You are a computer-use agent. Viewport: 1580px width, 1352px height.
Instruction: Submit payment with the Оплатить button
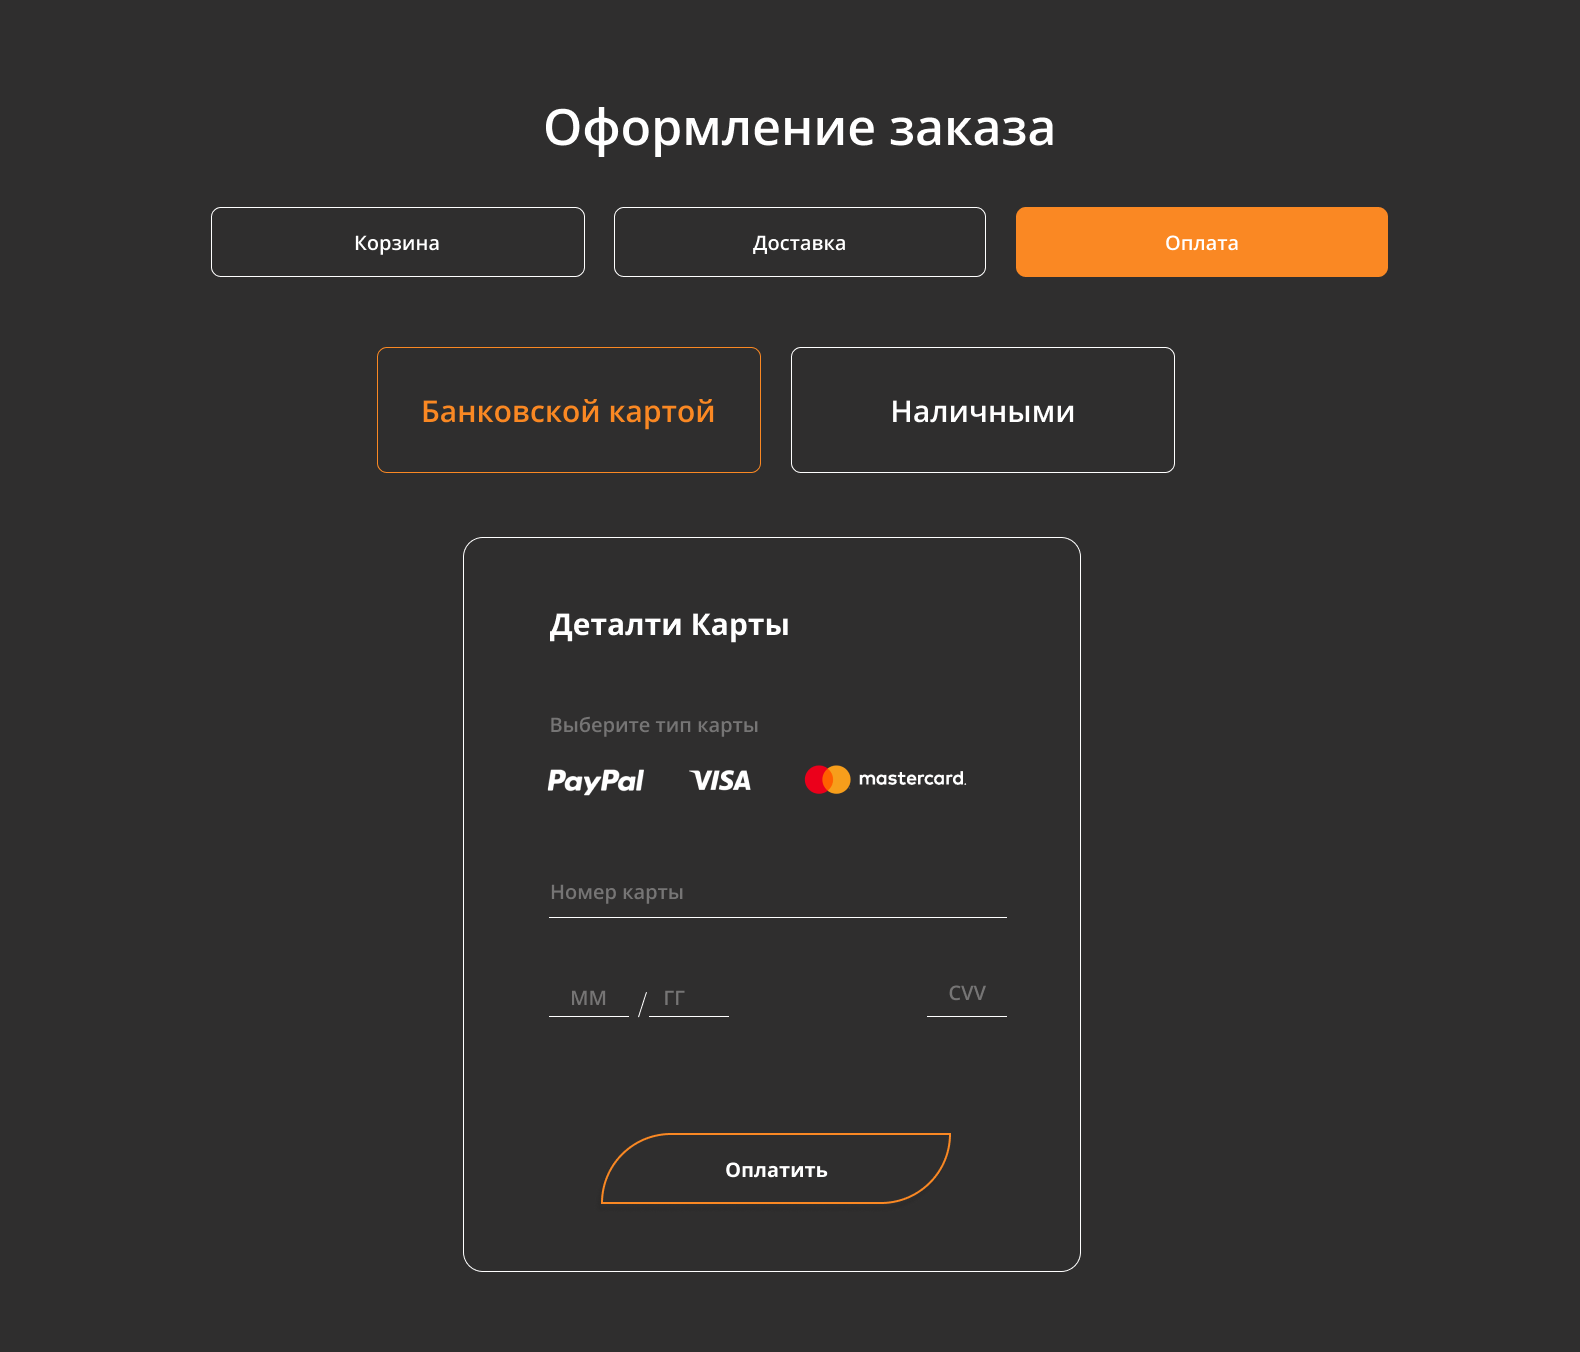click(776, 1169)
